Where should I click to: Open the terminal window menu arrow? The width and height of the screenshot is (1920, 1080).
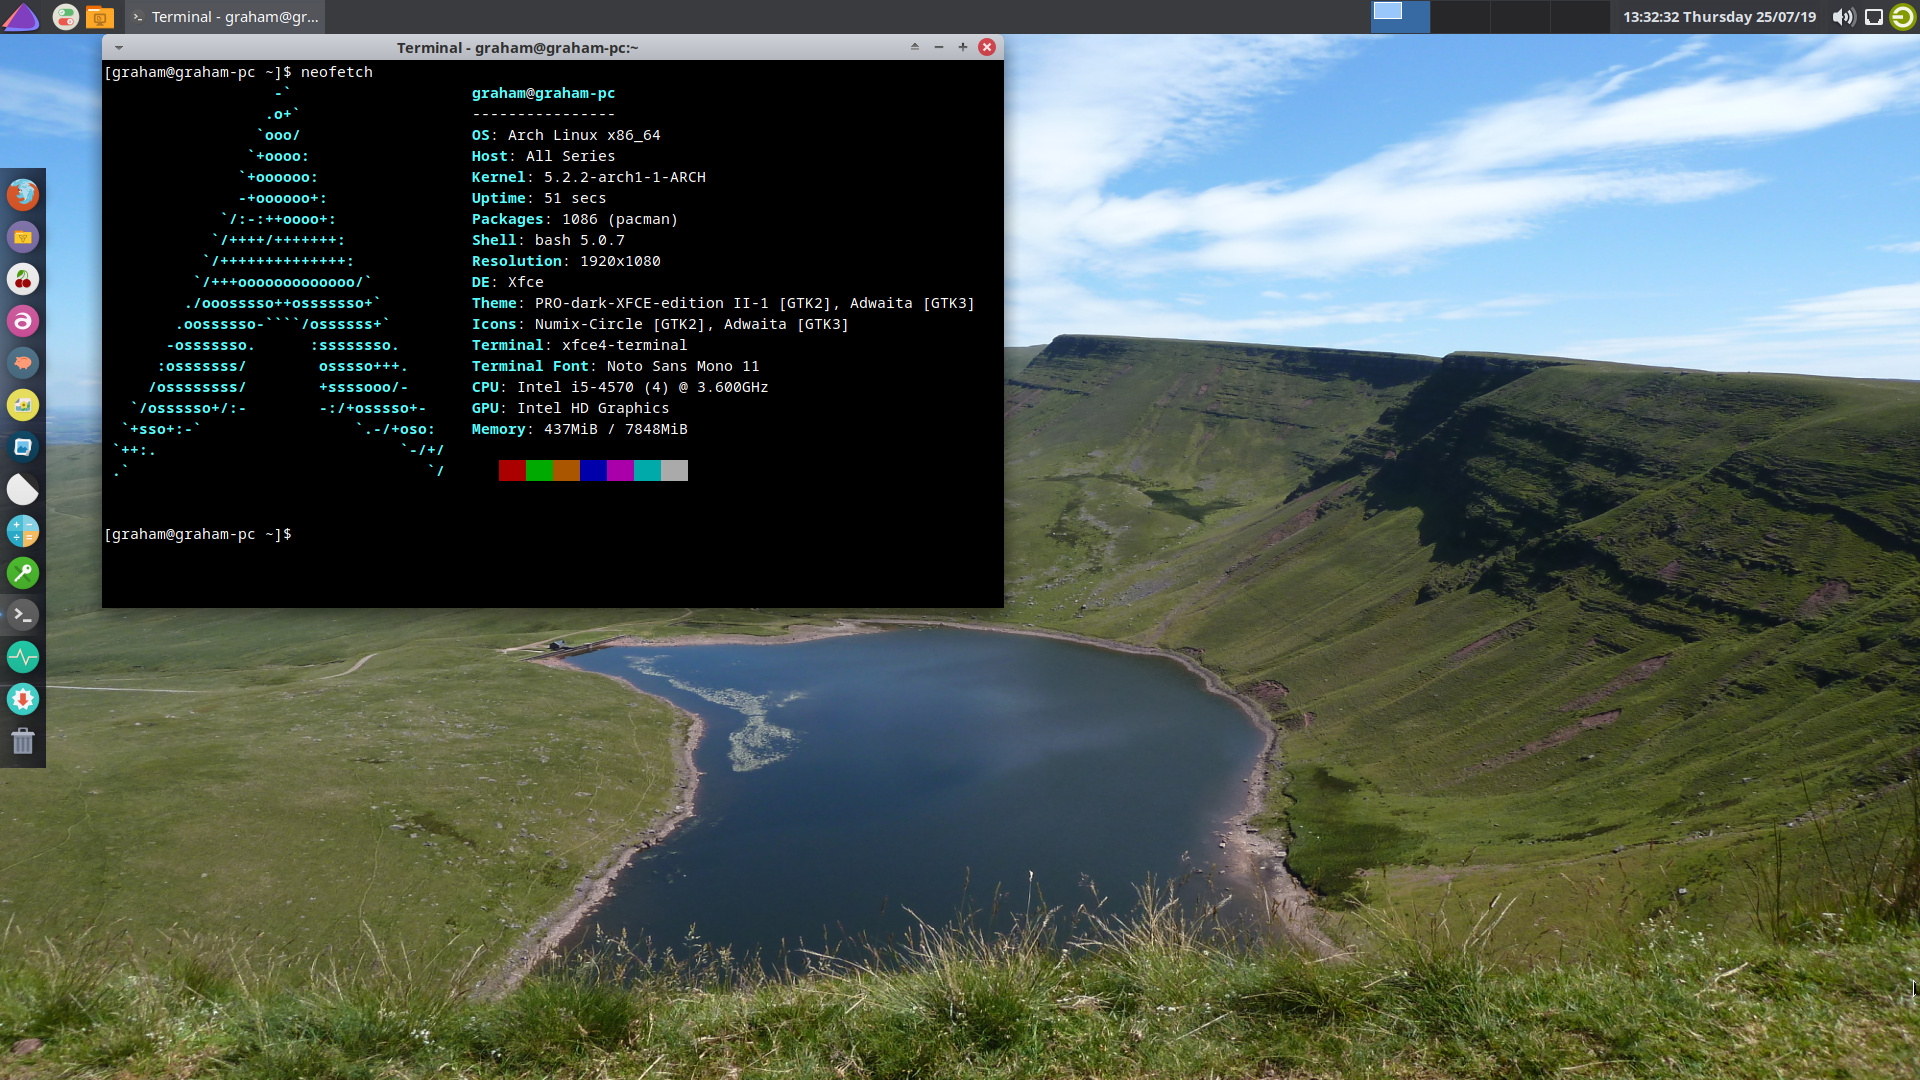point(119,47)
